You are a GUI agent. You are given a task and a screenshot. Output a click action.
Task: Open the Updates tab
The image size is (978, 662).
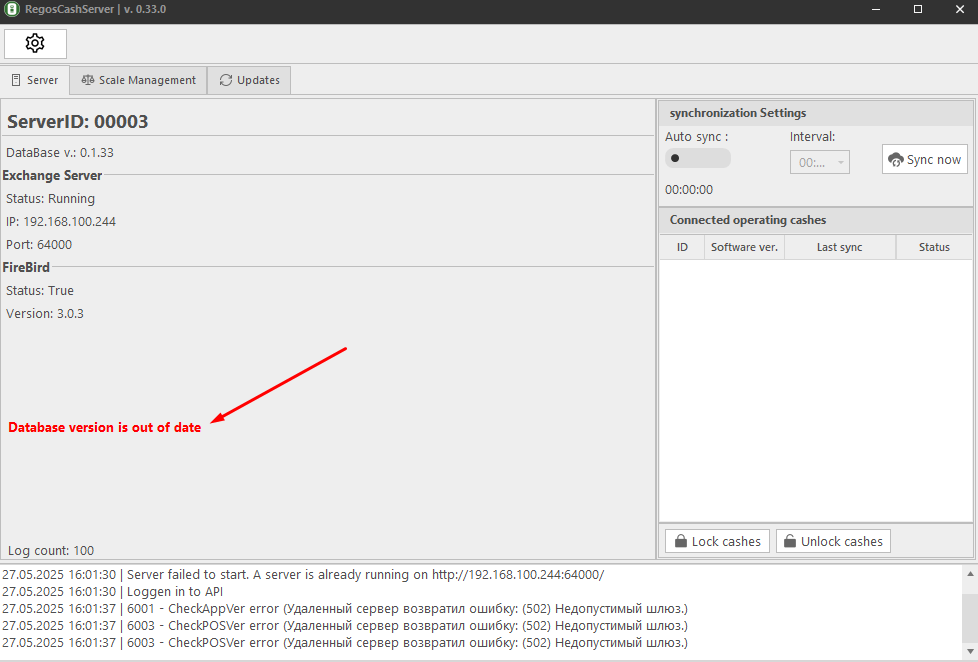(249, 80)
